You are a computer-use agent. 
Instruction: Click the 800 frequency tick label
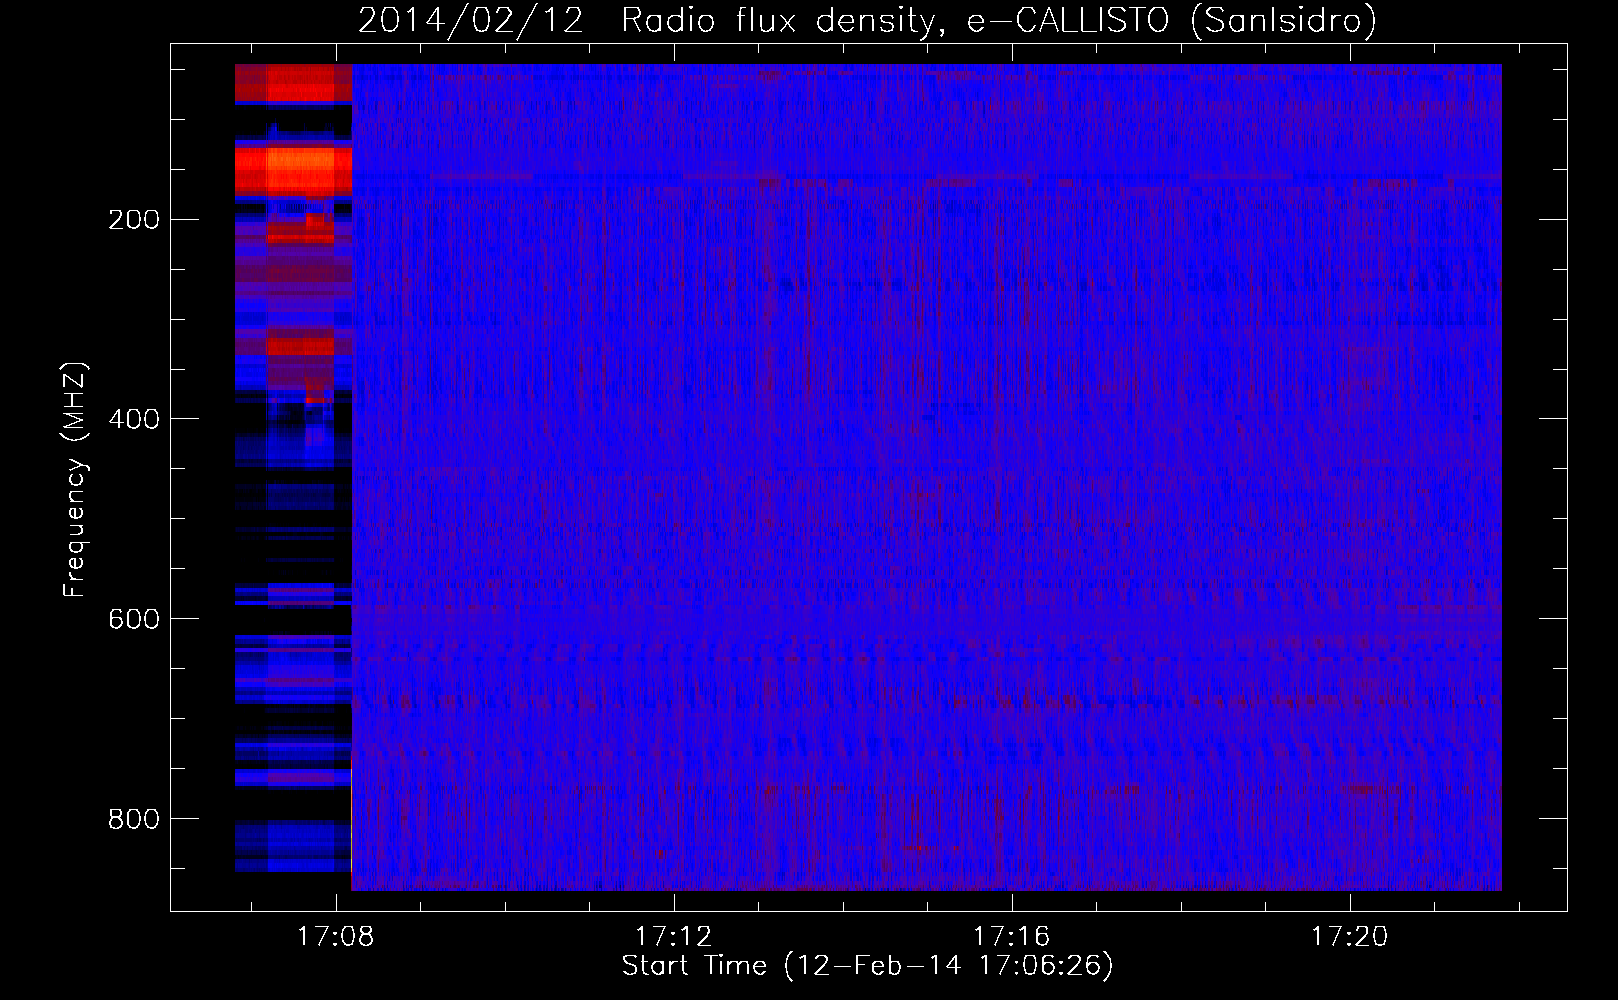134,819
